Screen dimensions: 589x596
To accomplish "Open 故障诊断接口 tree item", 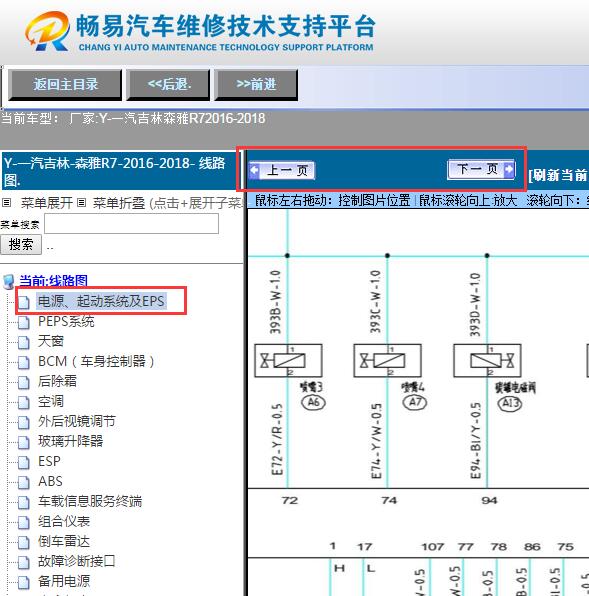I will pos(76,561).
